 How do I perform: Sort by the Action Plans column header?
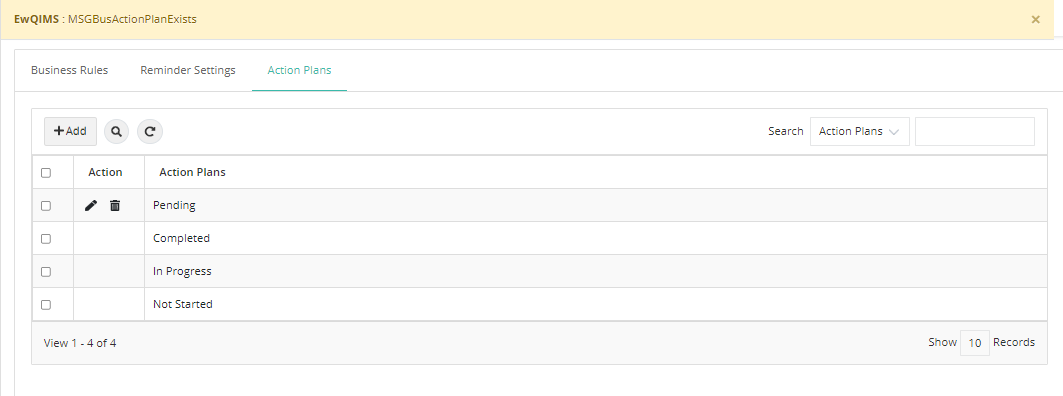point(193,172)
